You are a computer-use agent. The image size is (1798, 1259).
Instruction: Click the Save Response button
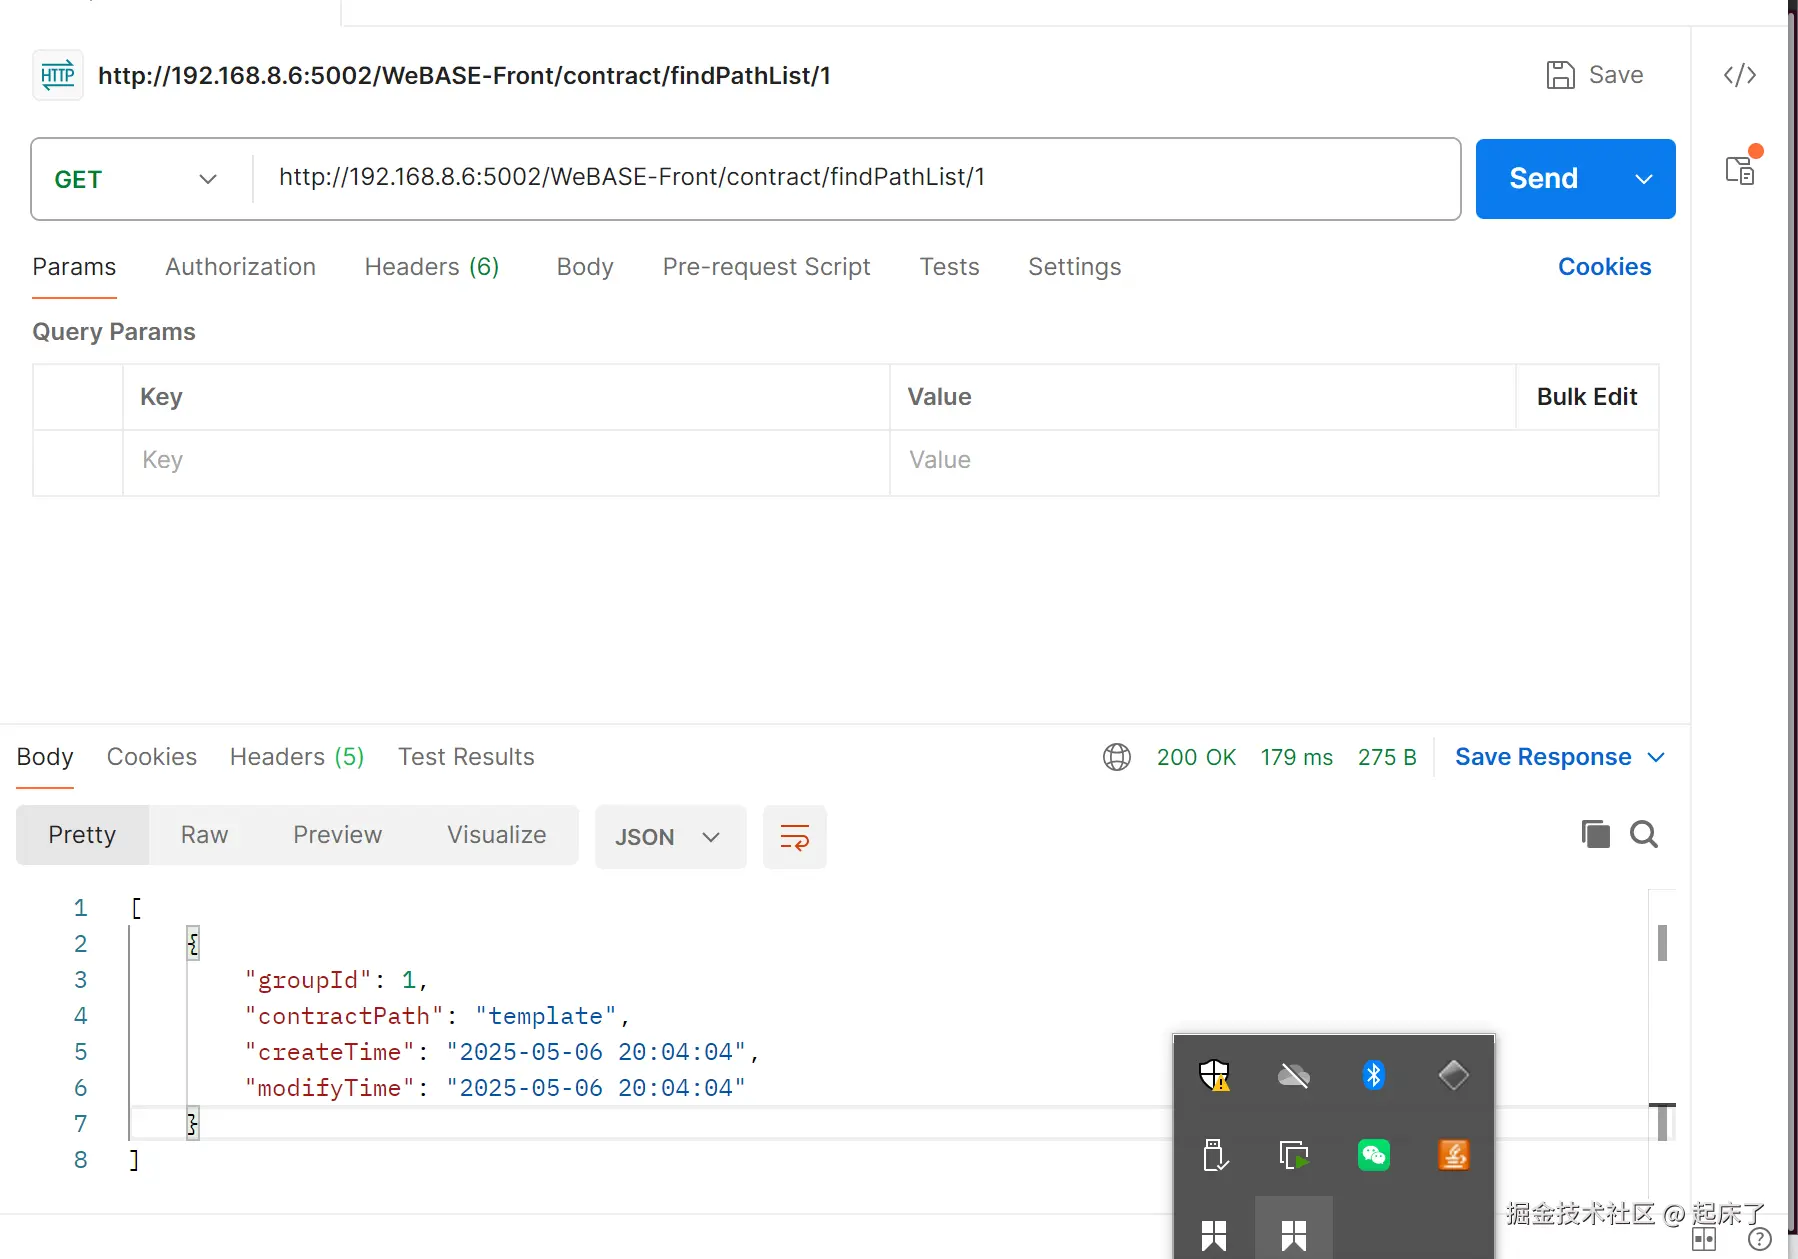pos(1543,757)
